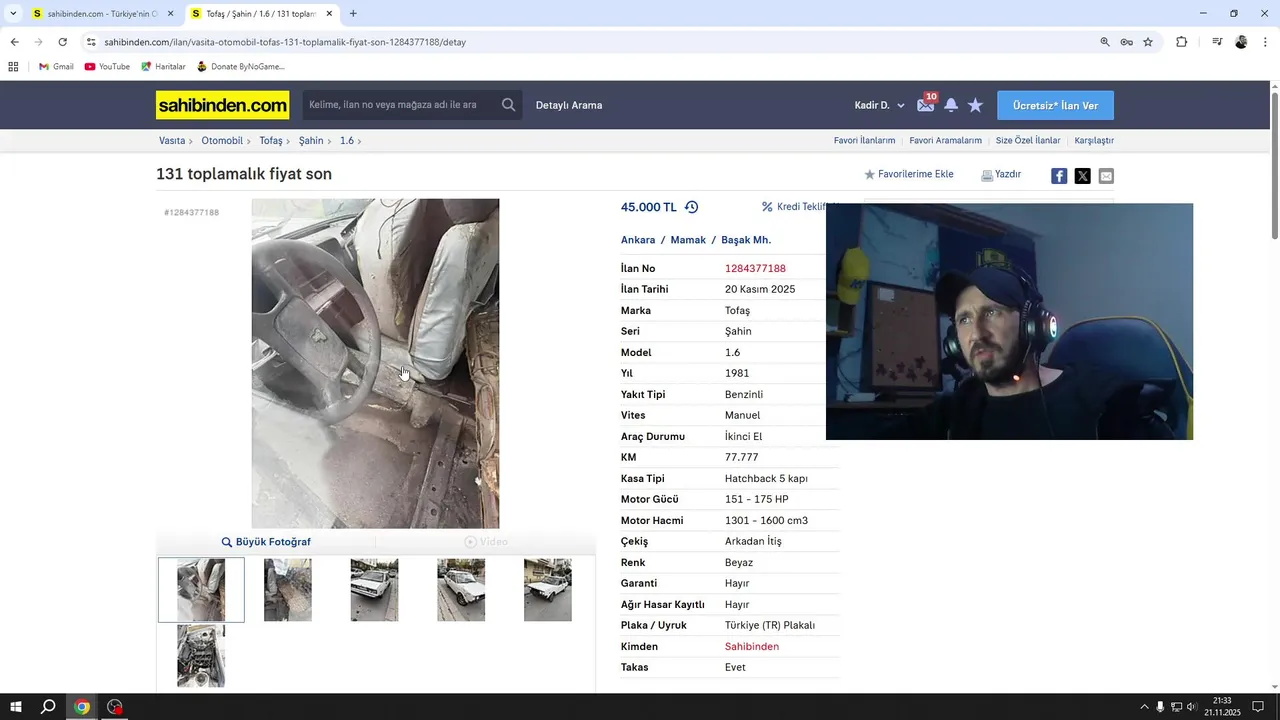Click the Mamak location link

coord(688,240)
